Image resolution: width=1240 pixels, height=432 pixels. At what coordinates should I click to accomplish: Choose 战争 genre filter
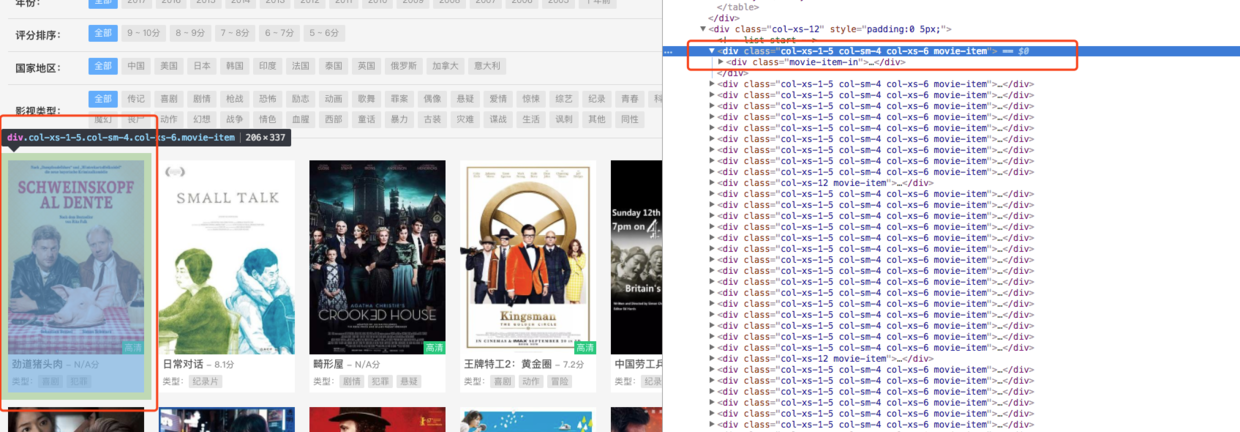point(235,119)
